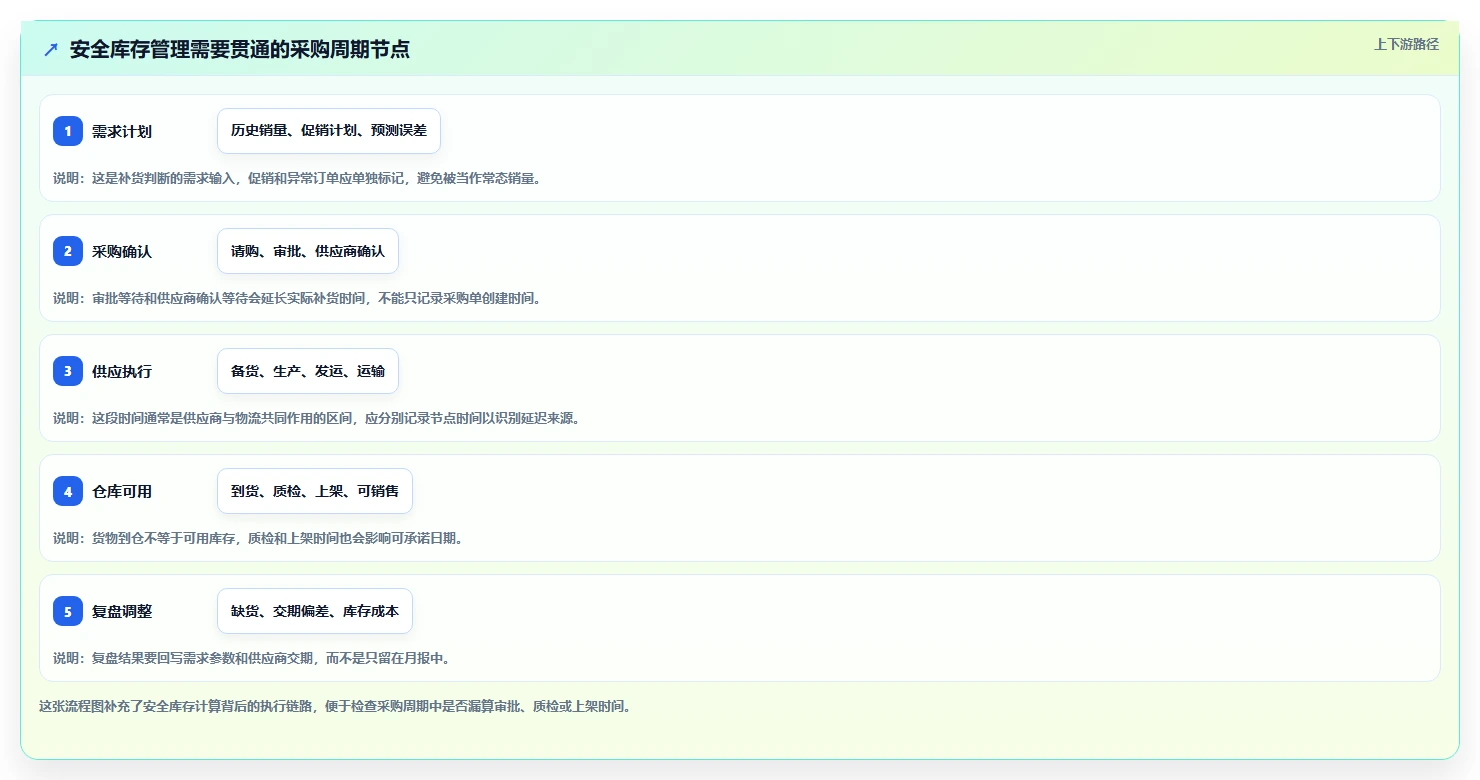Screen dimensions: 1480x780
Task: Click the 上下游路径 label in header
Action: click(x=1406, y=44)
